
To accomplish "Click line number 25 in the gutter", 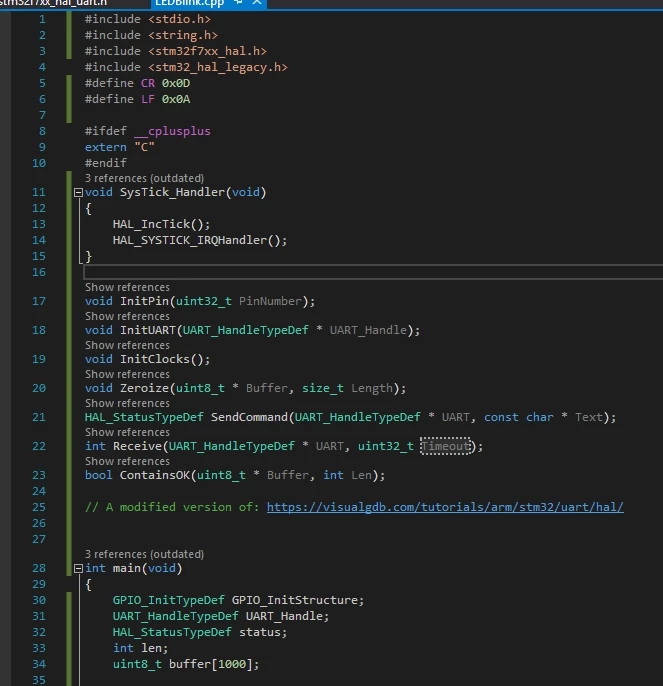I will (39, 507).
